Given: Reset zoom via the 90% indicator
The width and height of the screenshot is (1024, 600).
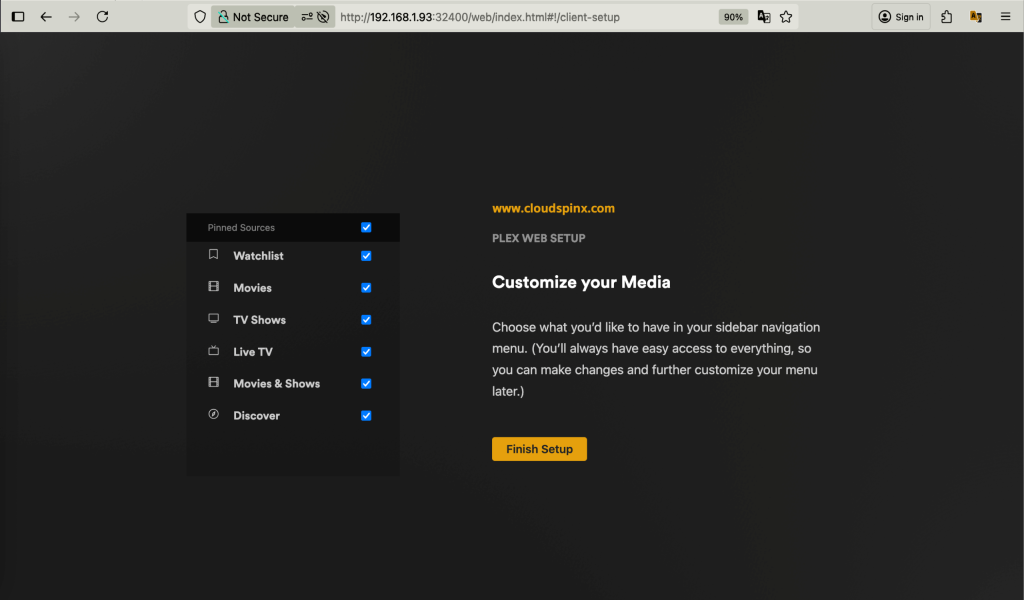Looking at the screenshot, I should [733, 16].
